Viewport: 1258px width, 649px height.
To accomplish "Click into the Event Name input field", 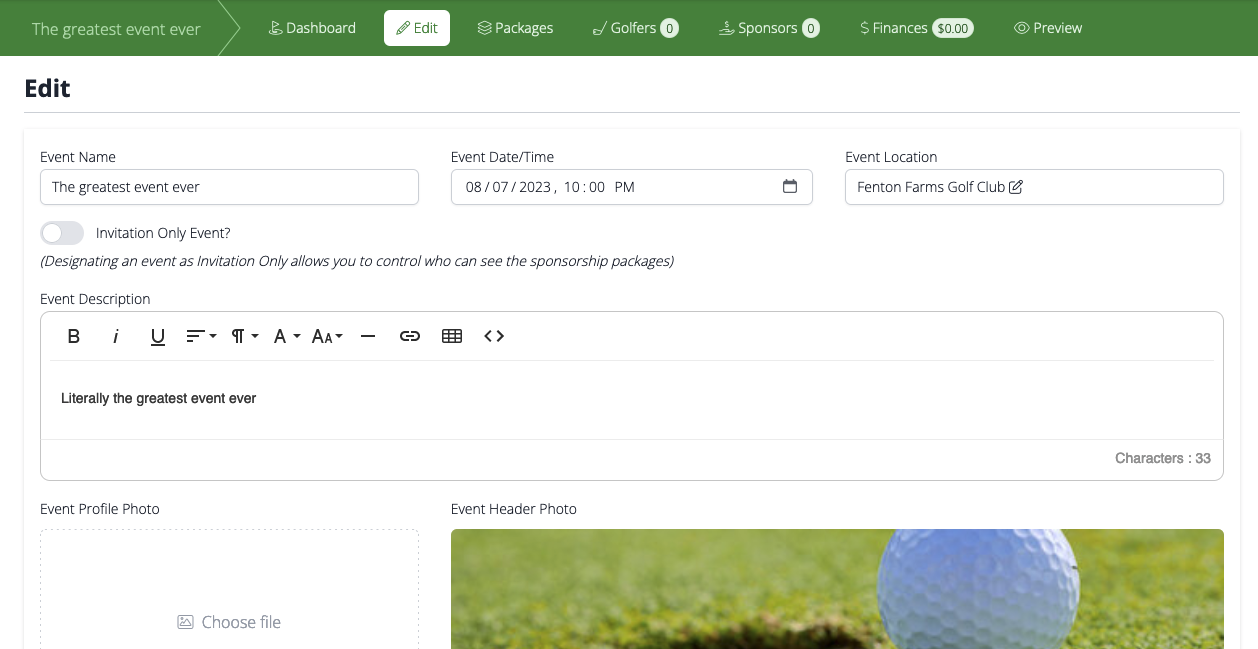I will pyautogui.click(x=229, y=187).
